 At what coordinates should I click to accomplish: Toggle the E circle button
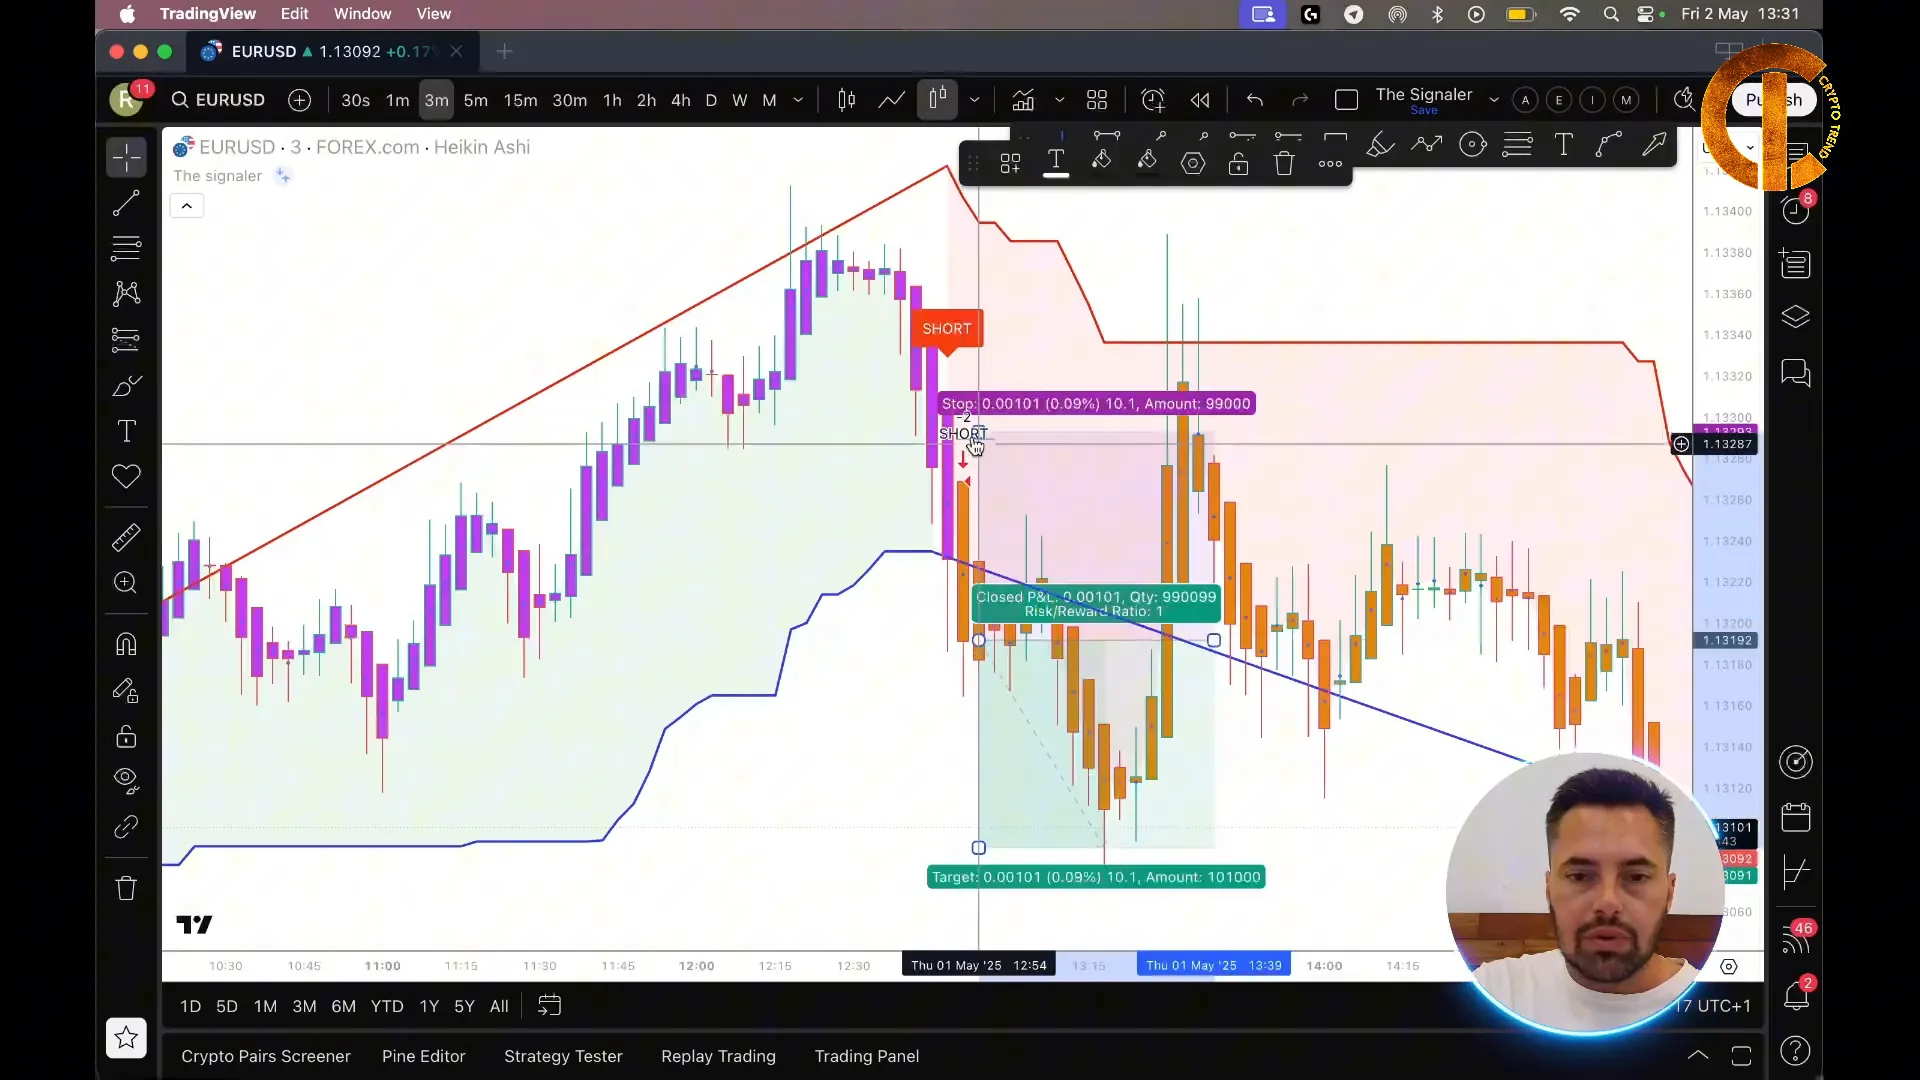(x=1559, y=100)
